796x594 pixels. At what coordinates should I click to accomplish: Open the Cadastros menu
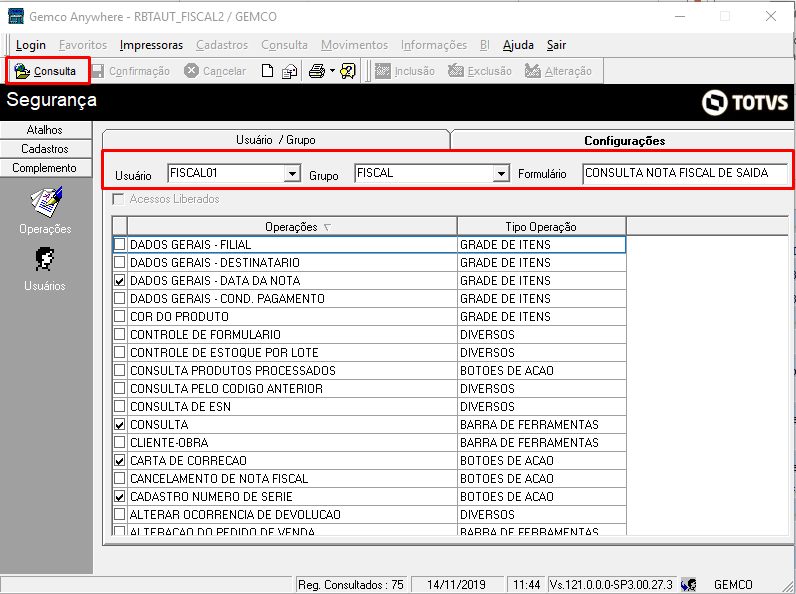(x=222, y=45)
